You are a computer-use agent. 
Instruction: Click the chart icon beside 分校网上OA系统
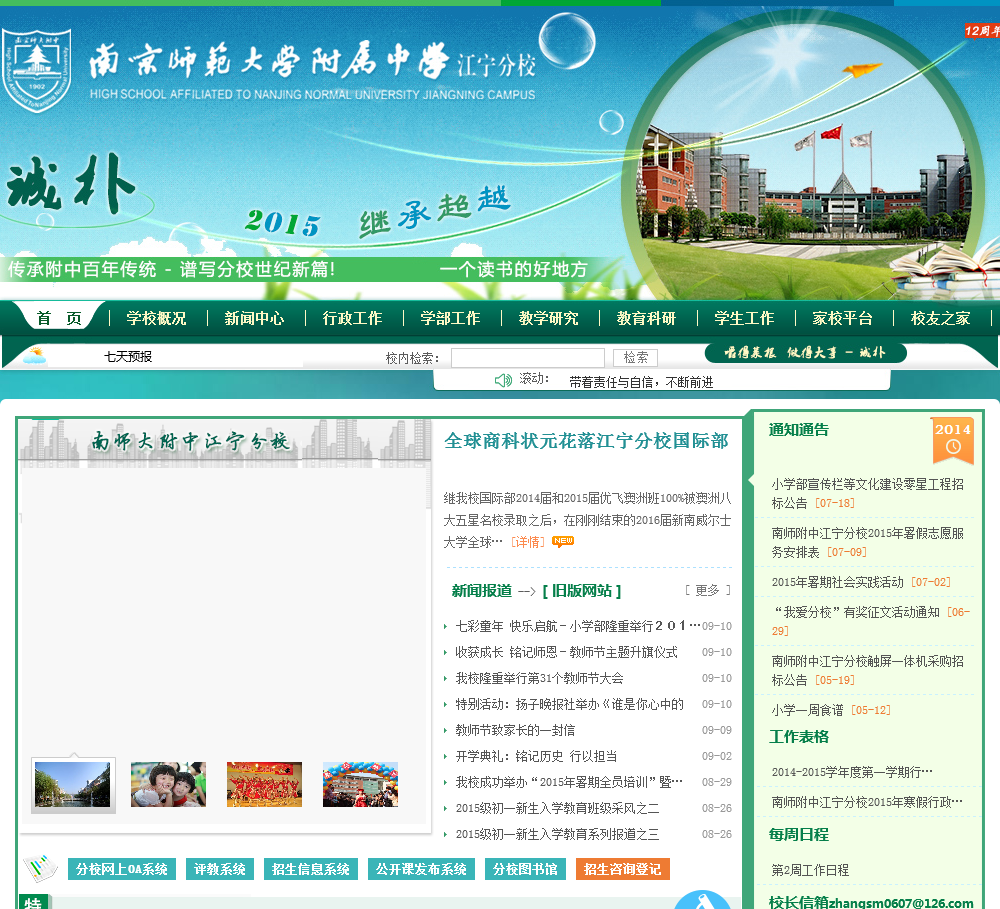(41, 868)
